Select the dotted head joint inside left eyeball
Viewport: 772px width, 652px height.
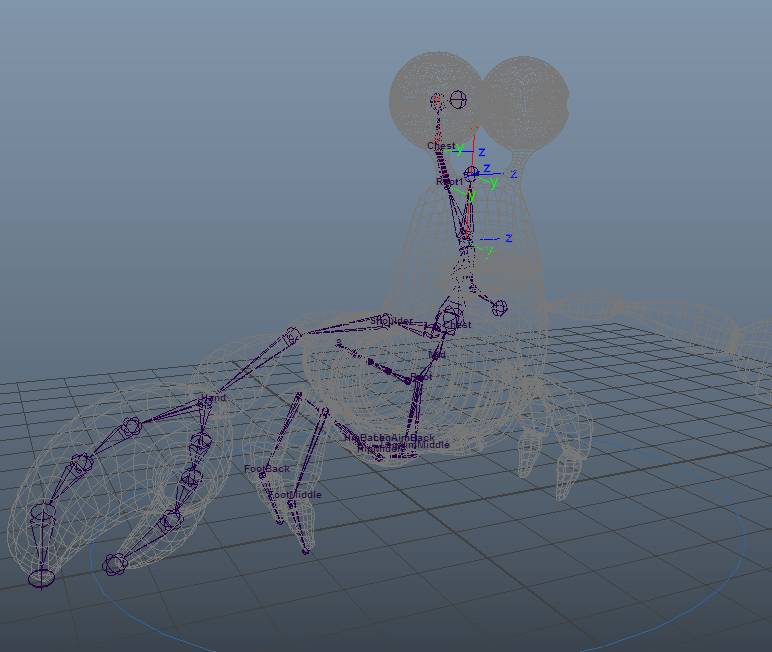[437, 102]
